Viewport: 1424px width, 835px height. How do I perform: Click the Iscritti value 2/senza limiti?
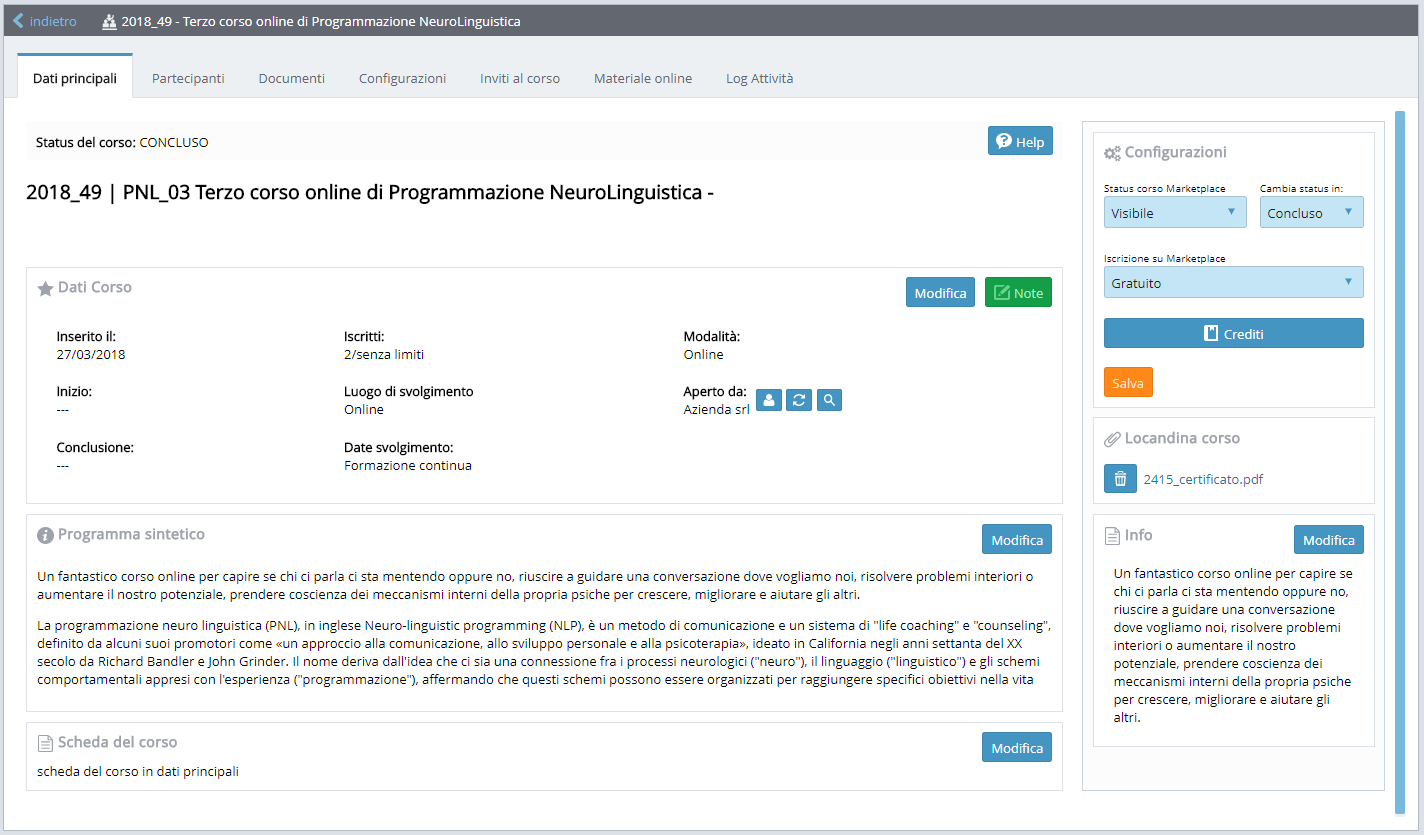point(384,354)
